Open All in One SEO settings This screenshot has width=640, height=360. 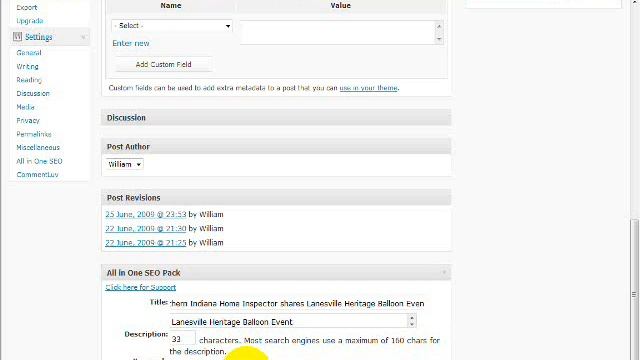click(39, 161)
